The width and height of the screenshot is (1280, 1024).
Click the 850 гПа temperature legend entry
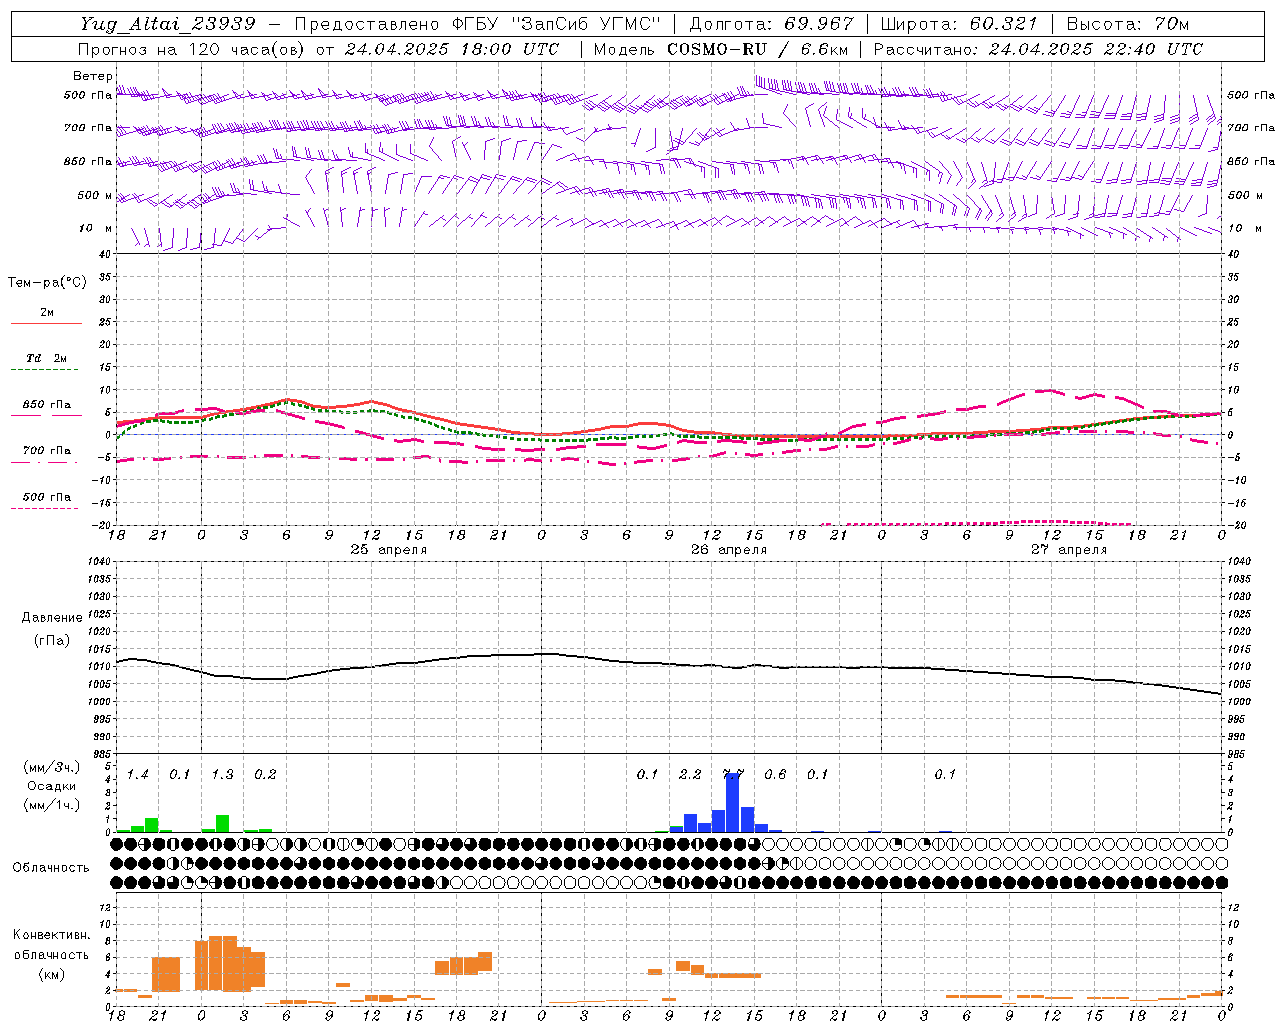point(46,405)
